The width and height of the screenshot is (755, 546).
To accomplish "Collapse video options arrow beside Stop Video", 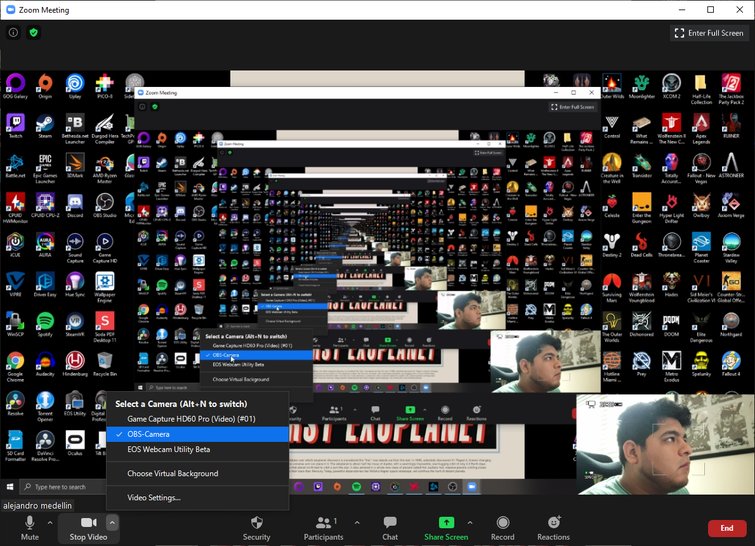I will click(112, 522).
